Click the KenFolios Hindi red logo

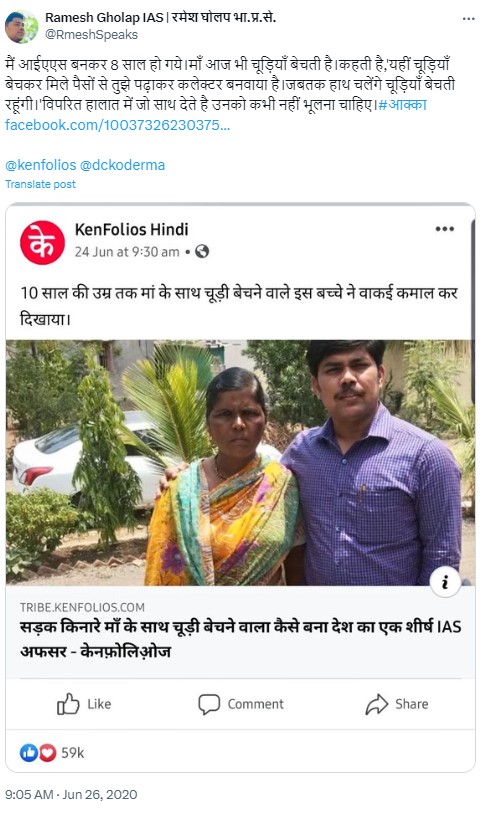tap(42, 243)
